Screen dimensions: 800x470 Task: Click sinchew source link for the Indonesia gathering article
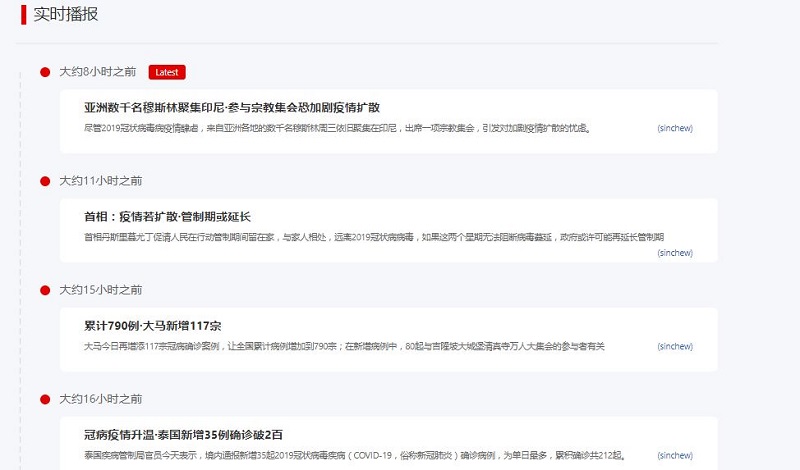pos(675,128)
